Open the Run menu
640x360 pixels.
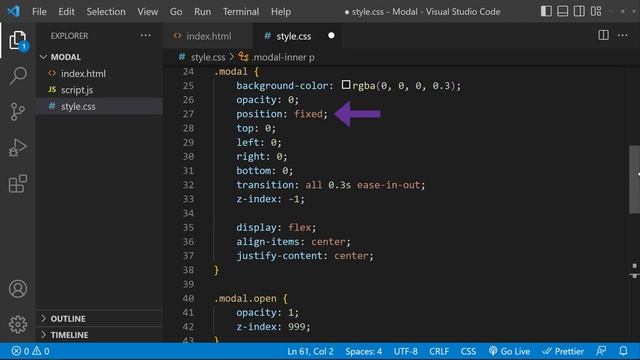point(202,11)
